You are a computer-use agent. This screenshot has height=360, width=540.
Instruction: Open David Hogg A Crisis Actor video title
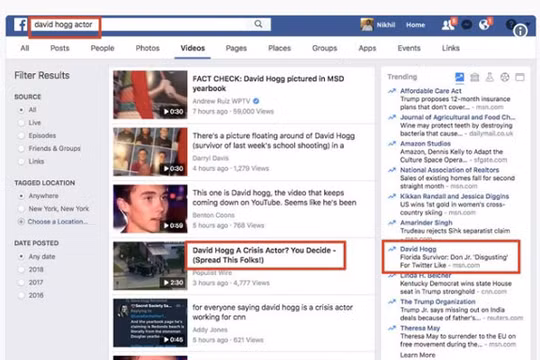[x=264, y=255]
